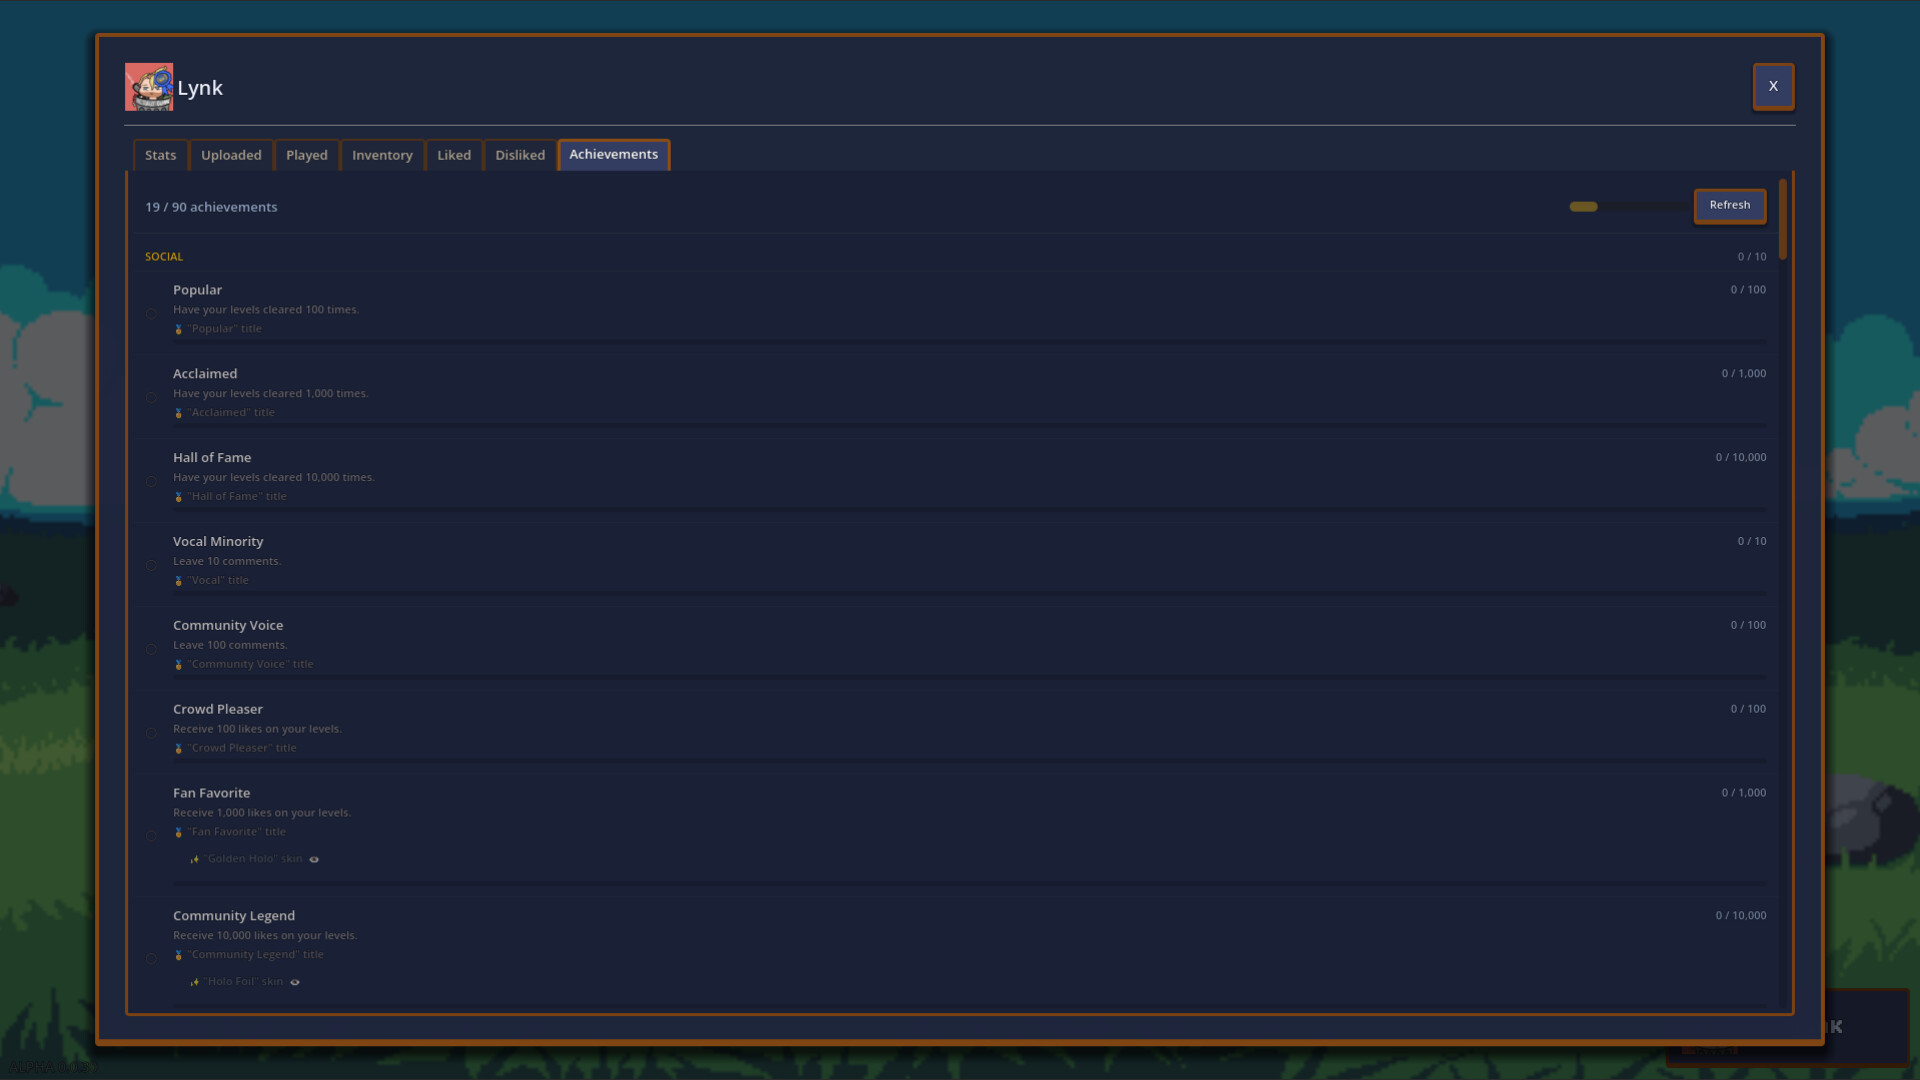Viewport: 1920px width, 1080px height.
Task: Open the Uploaded tab
Action: point(231,155)
